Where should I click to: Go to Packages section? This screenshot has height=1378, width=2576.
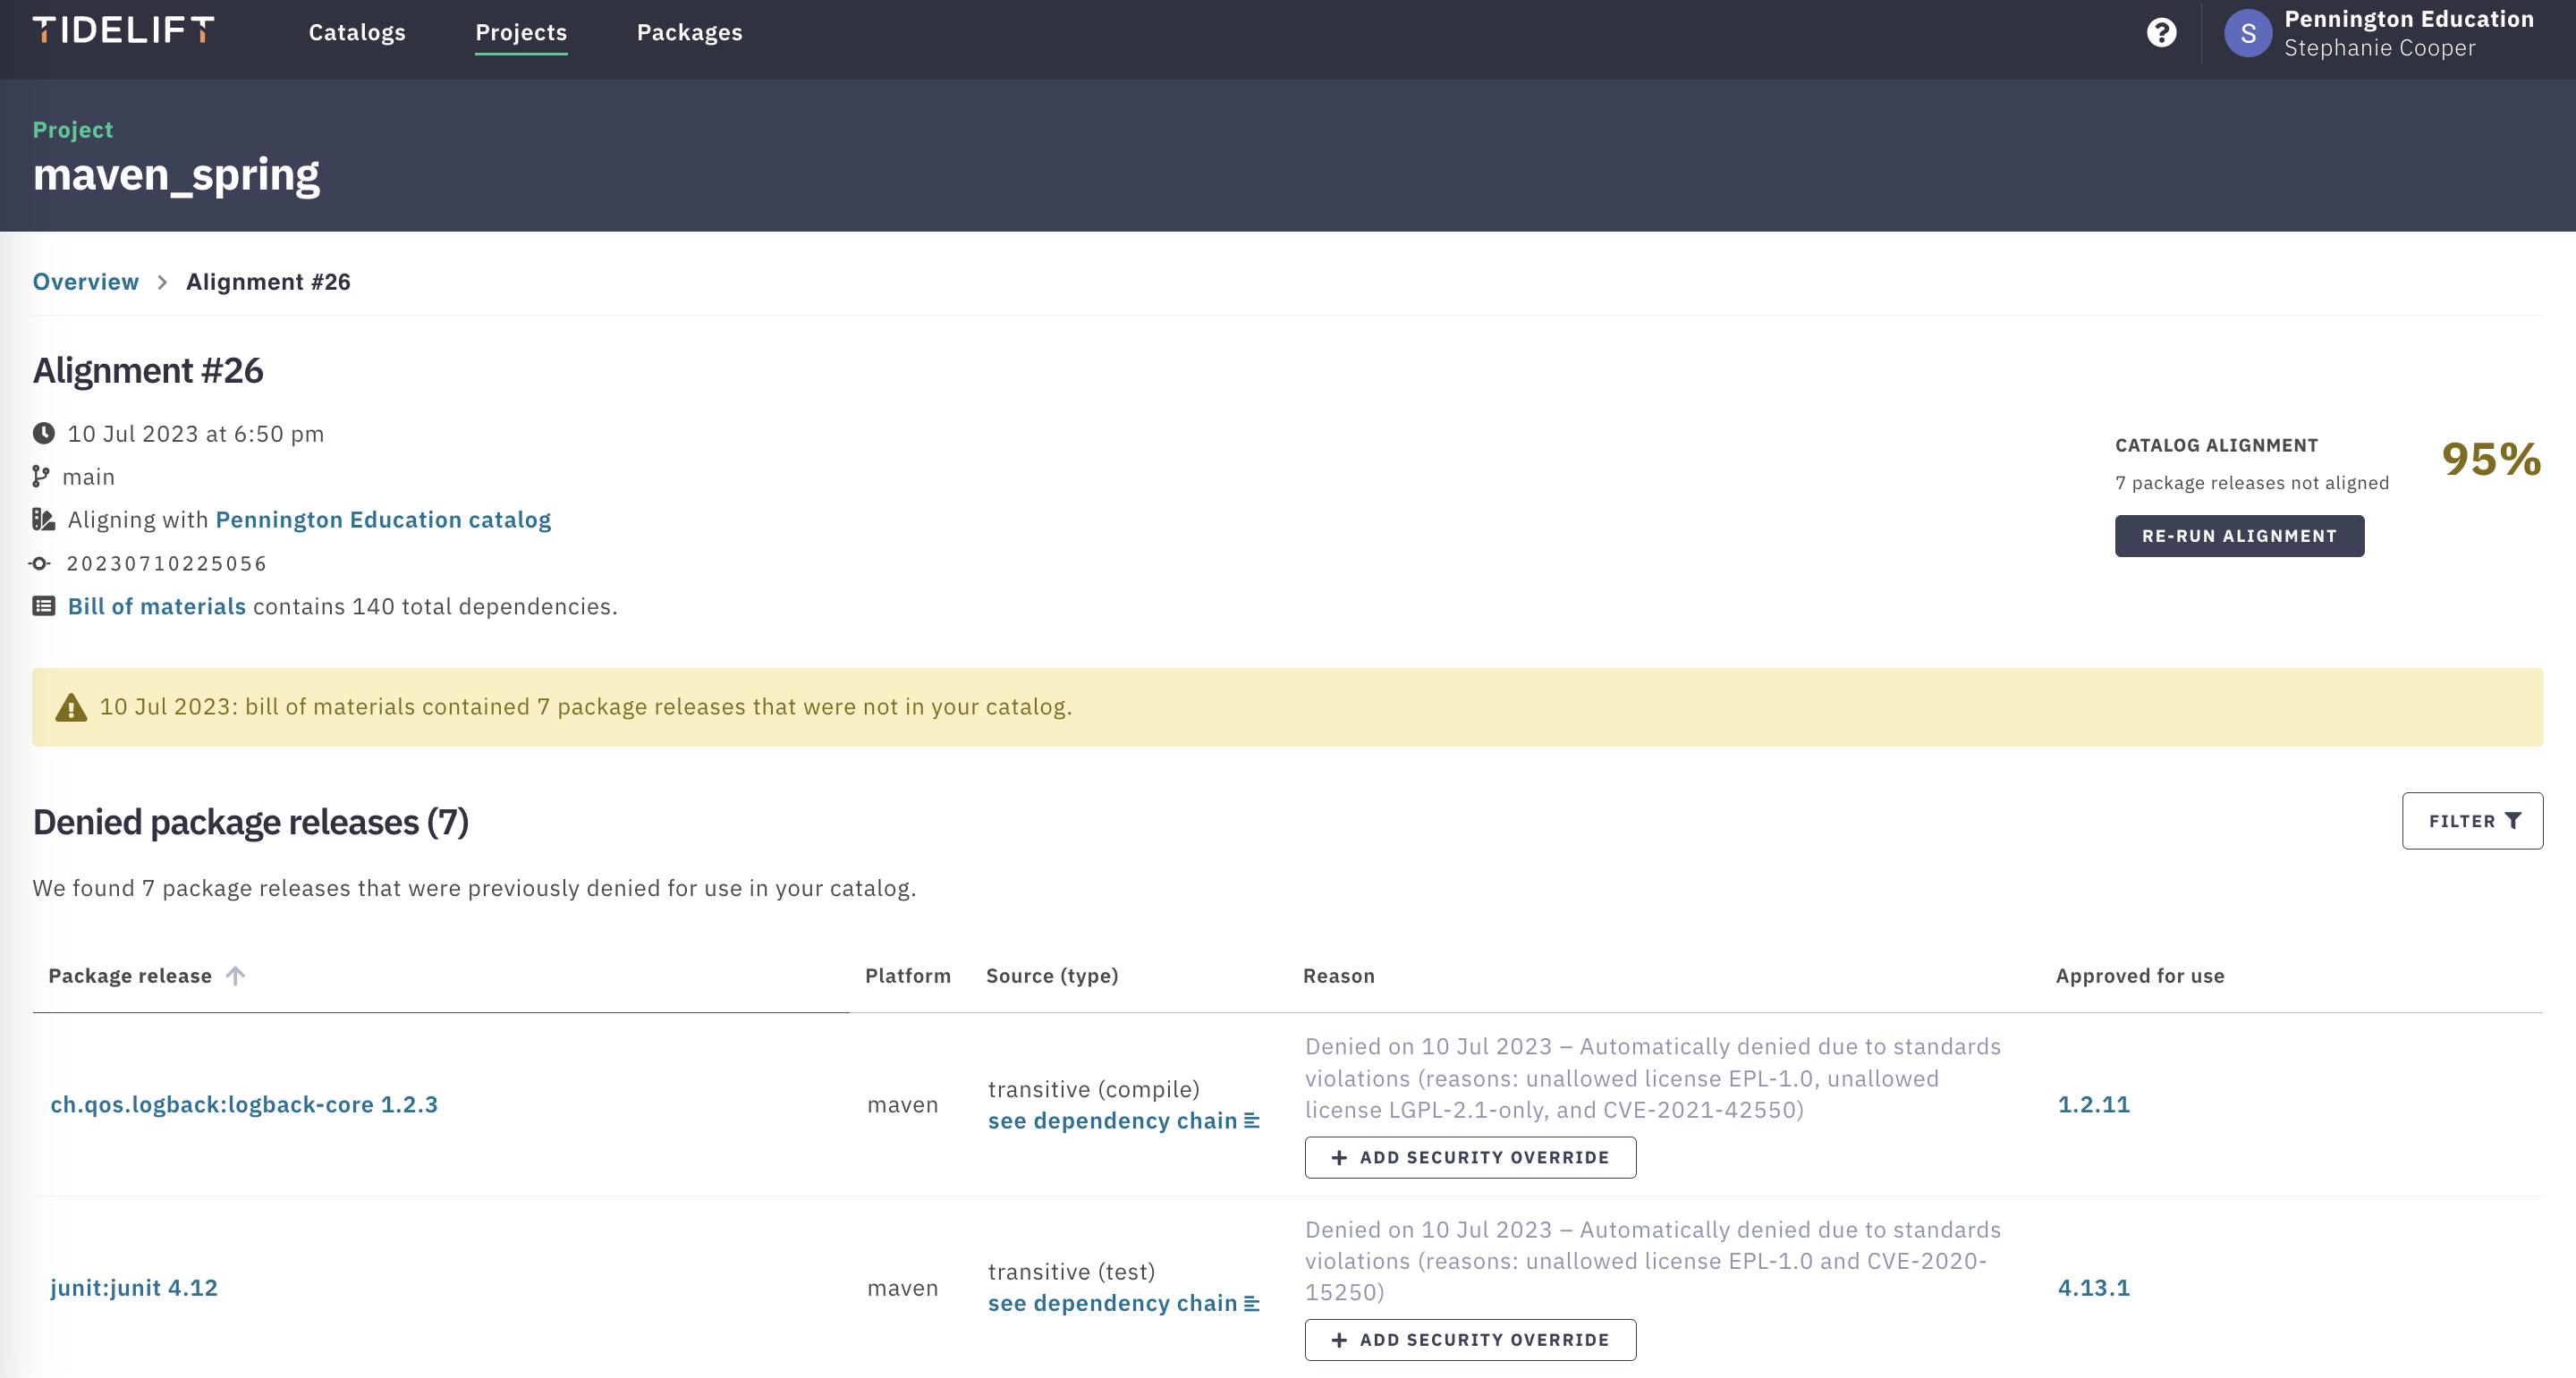coord(689,32)
